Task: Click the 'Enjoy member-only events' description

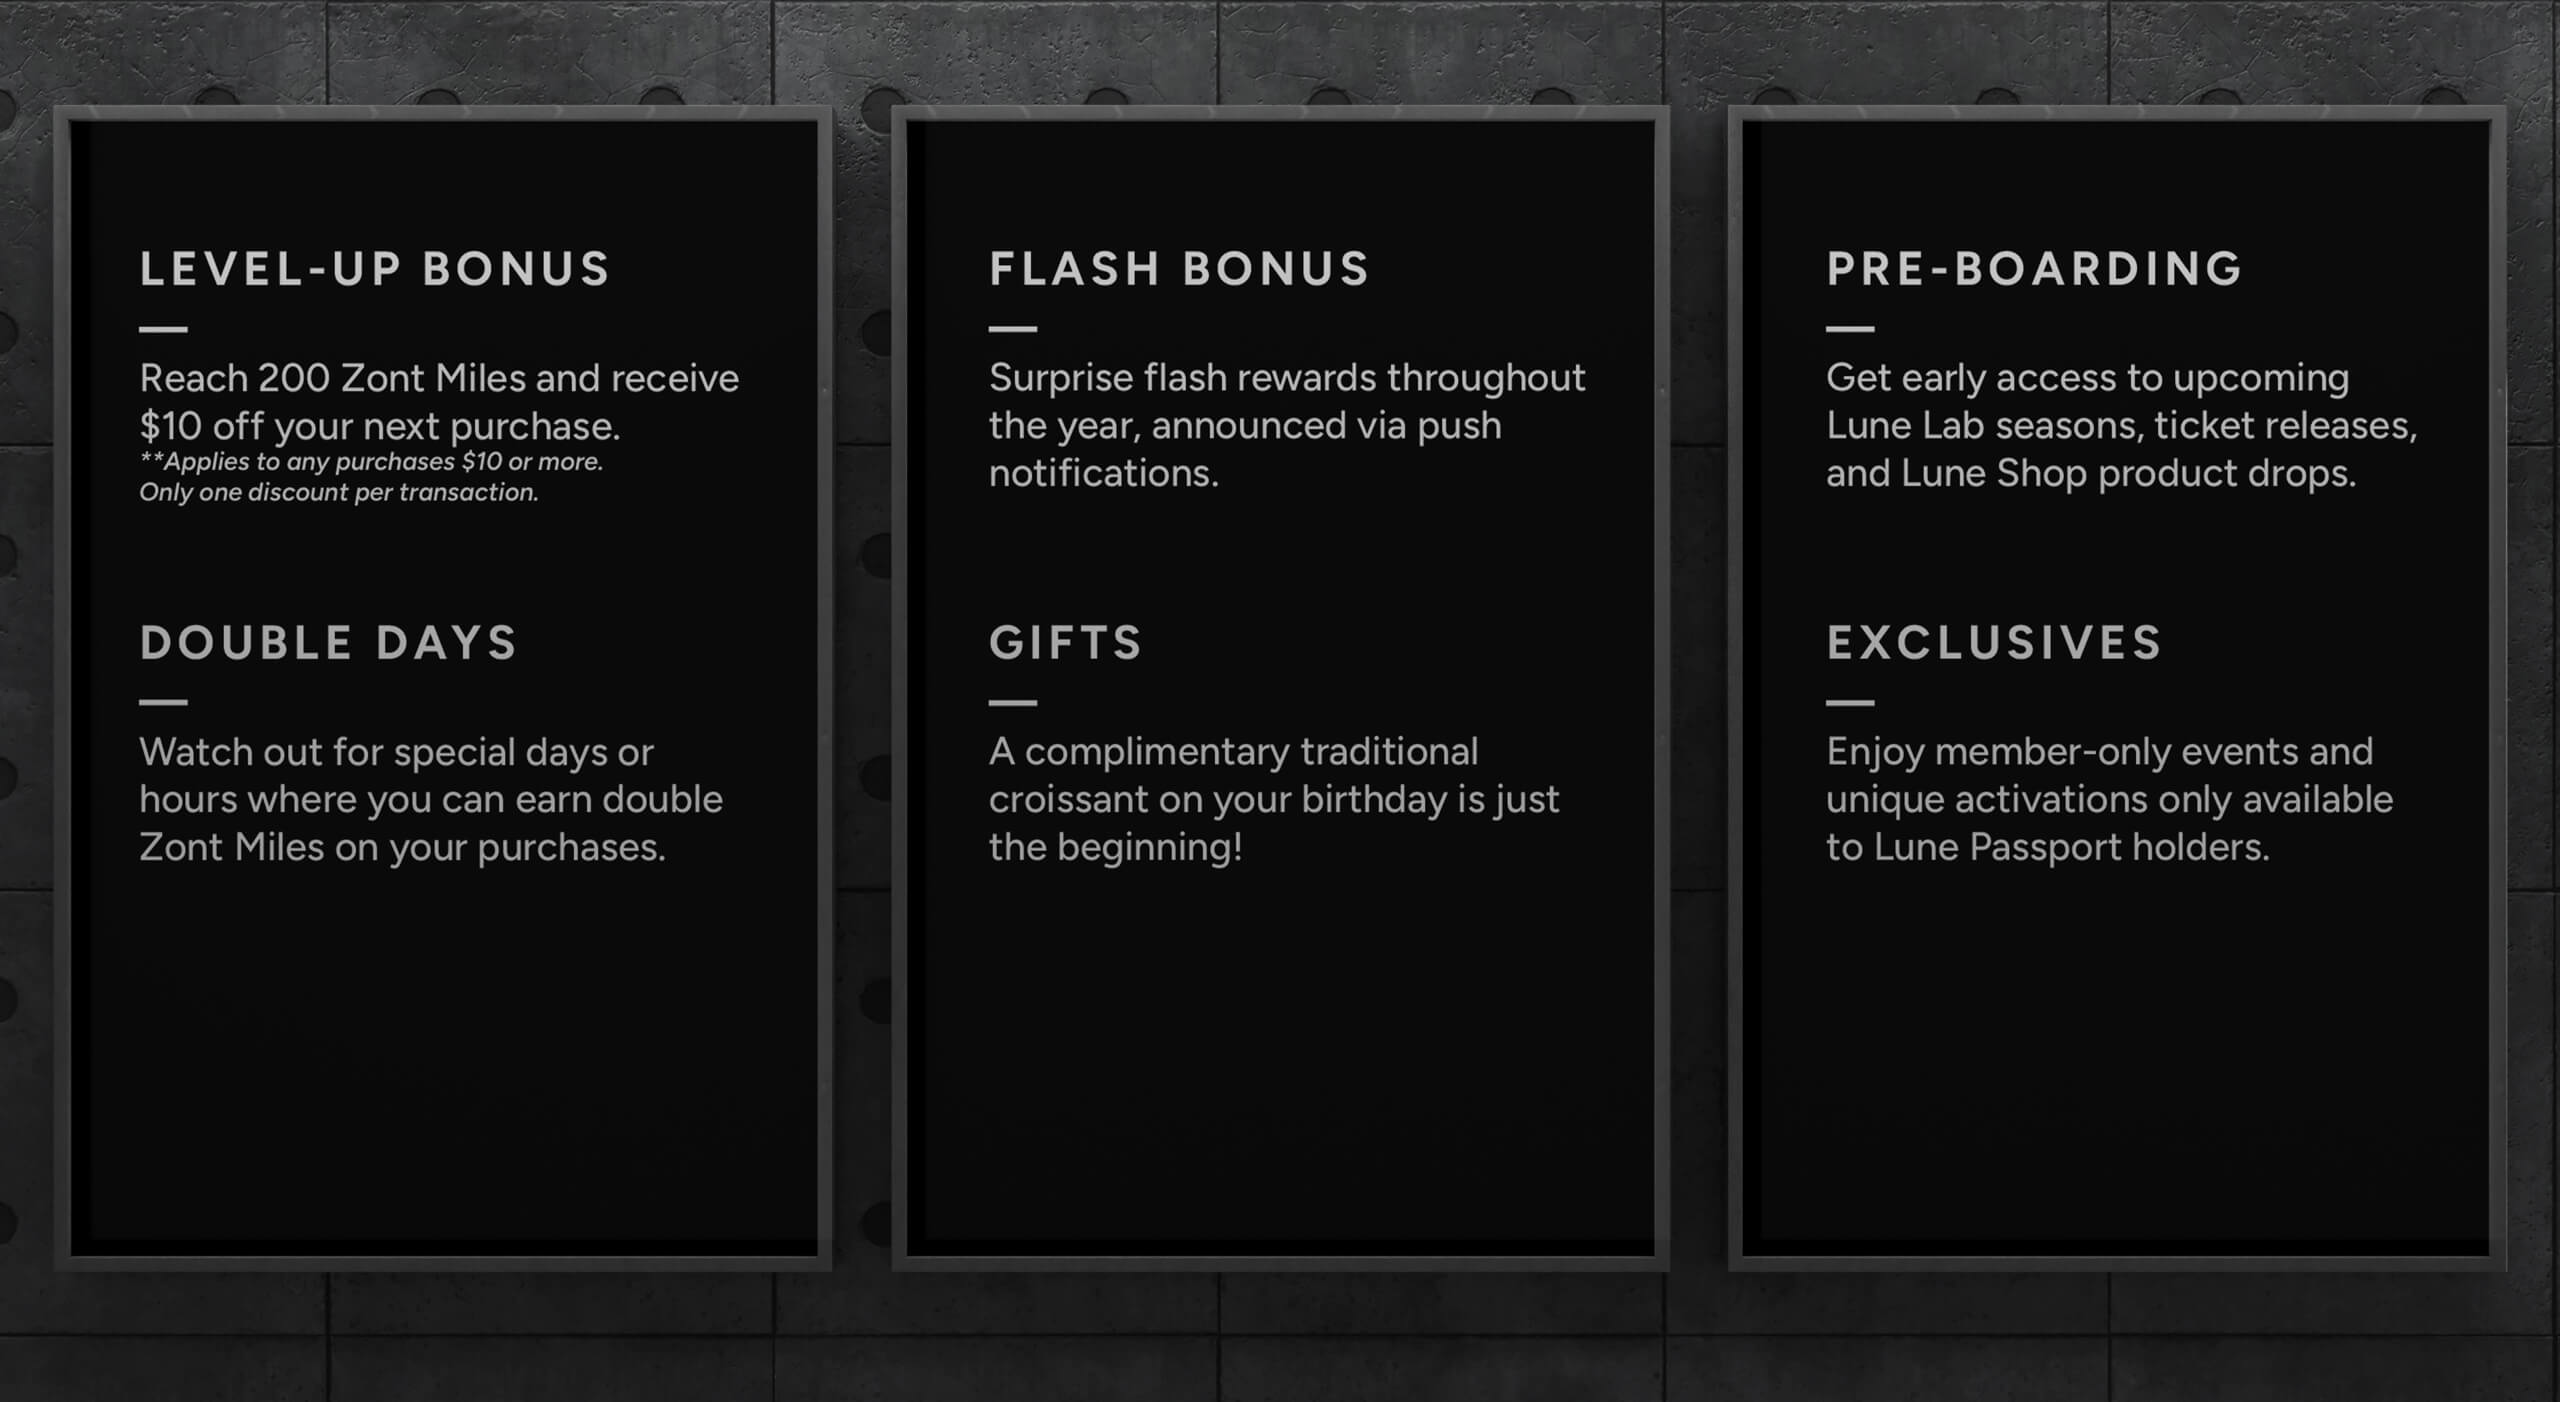Action: (x=2109, y=799)
